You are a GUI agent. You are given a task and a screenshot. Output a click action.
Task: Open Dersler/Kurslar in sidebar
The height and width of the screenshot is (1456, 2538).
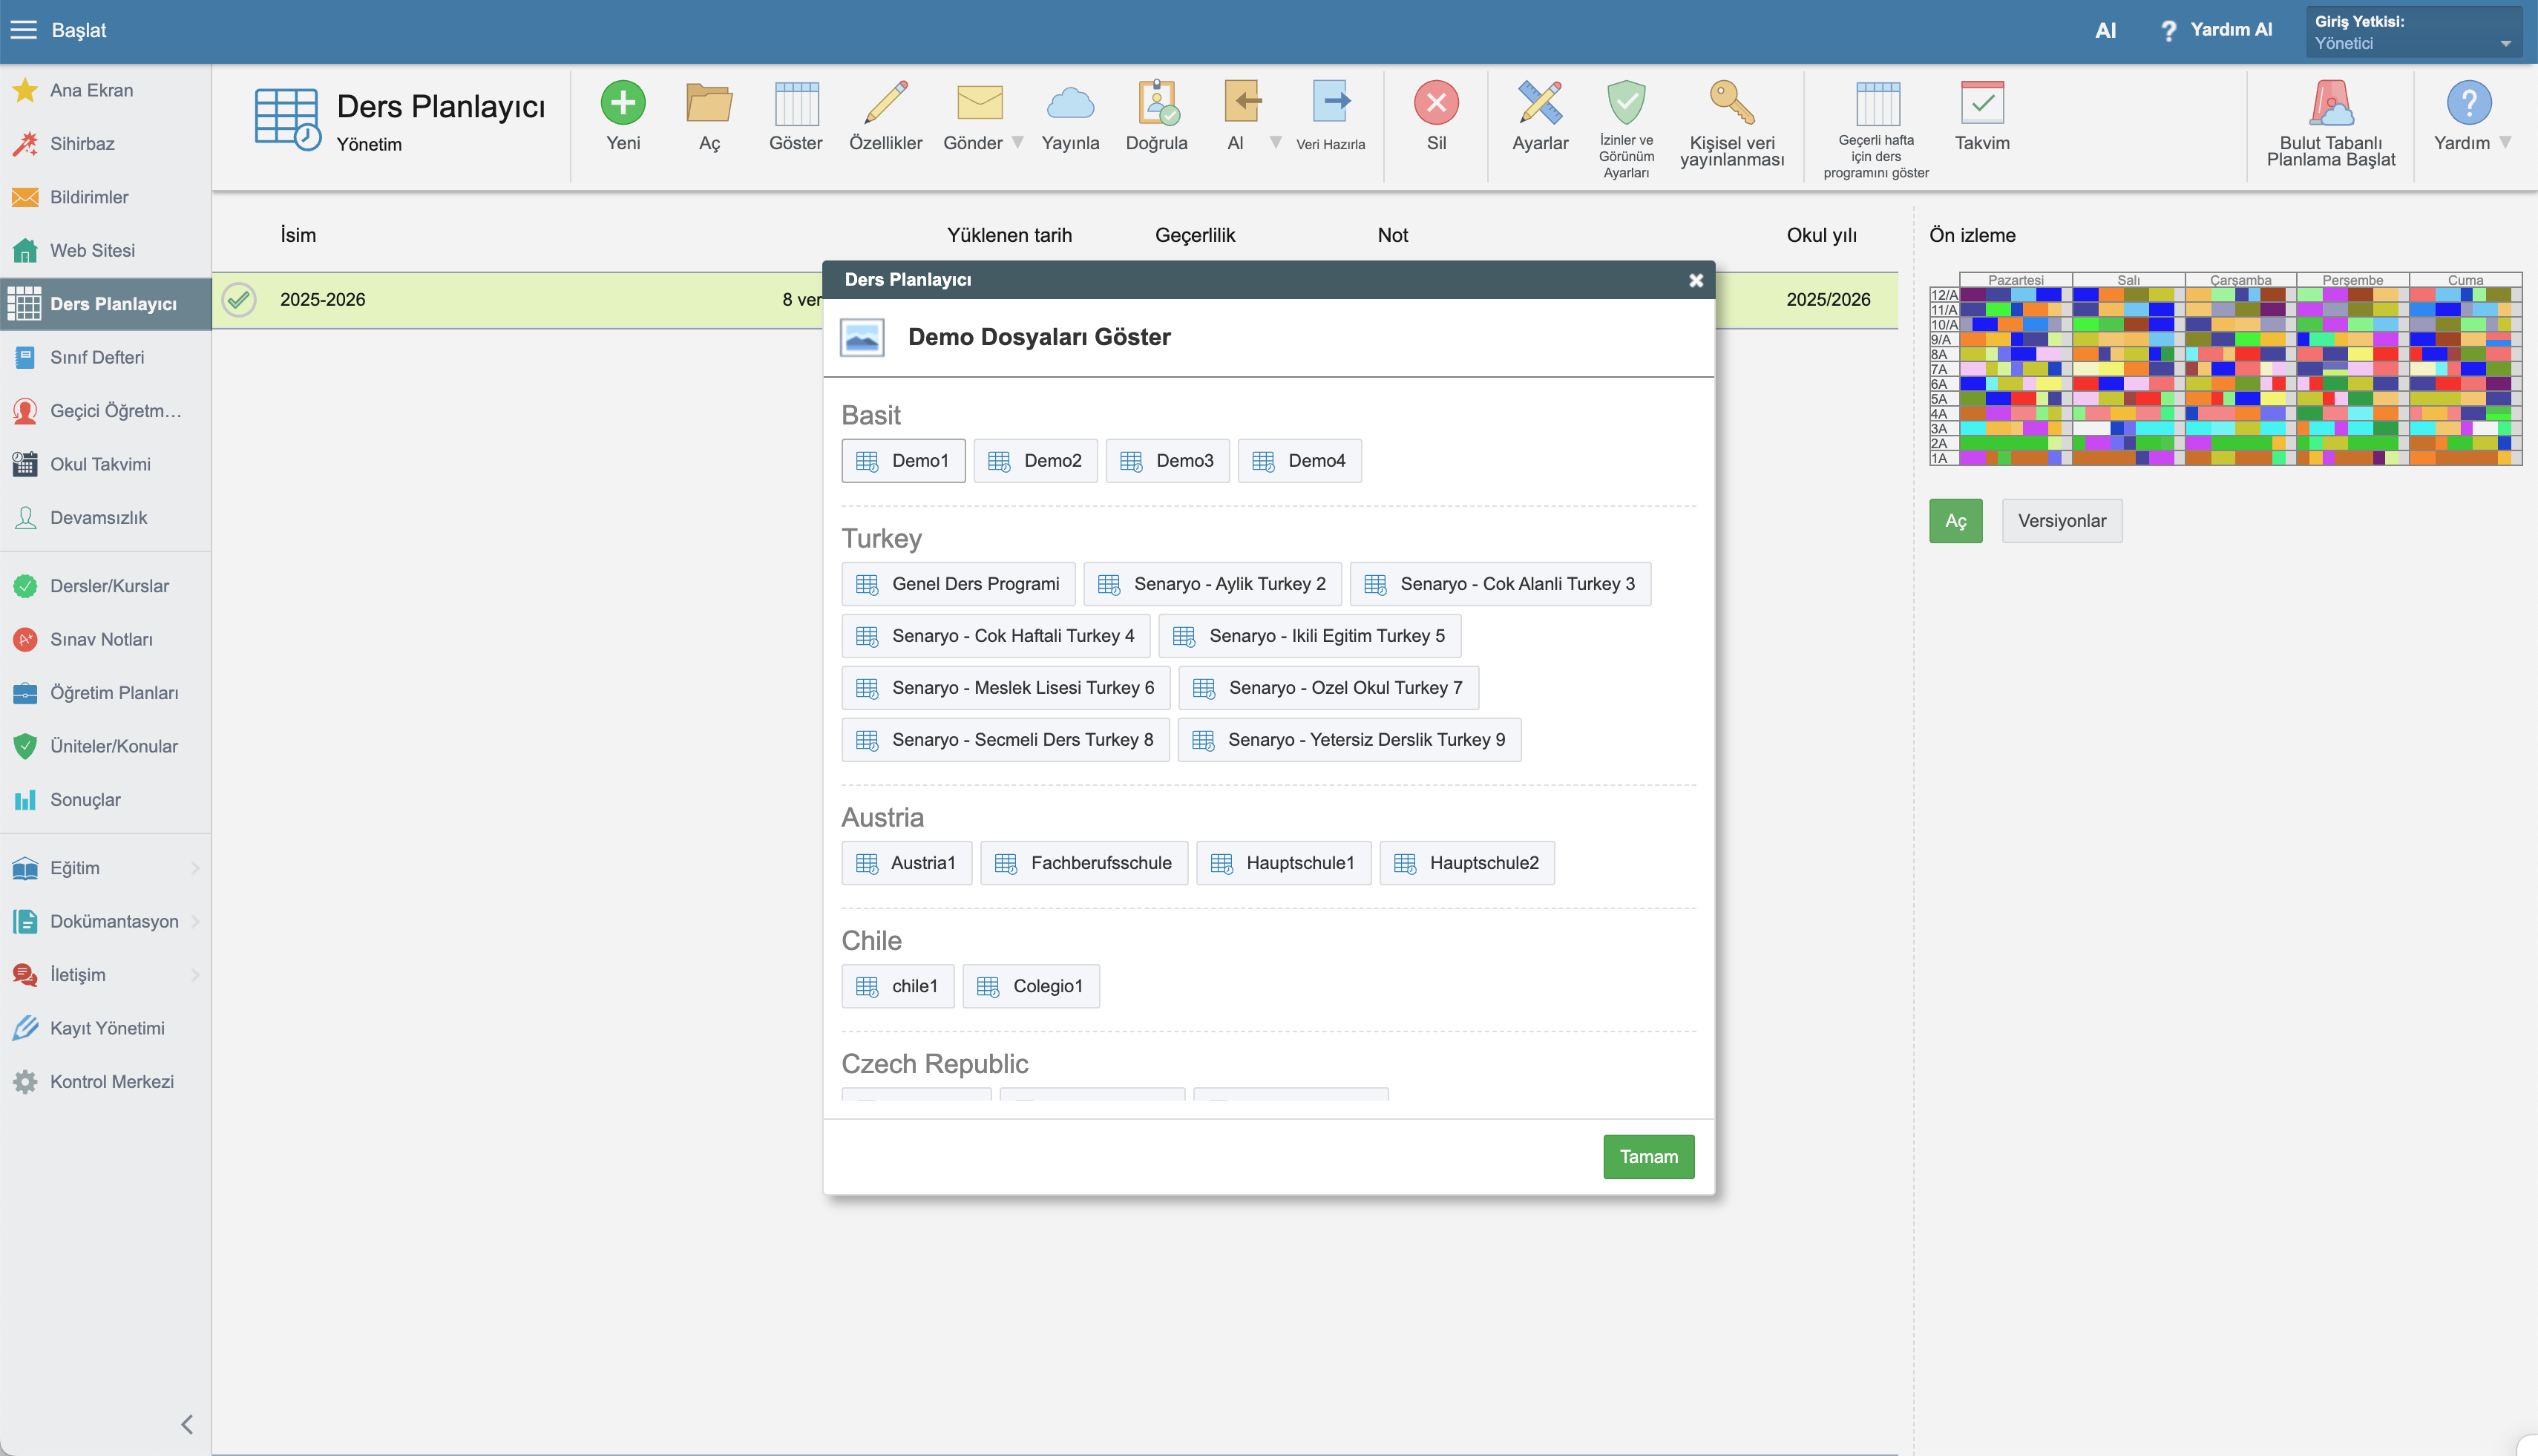(x=106, y=586)
